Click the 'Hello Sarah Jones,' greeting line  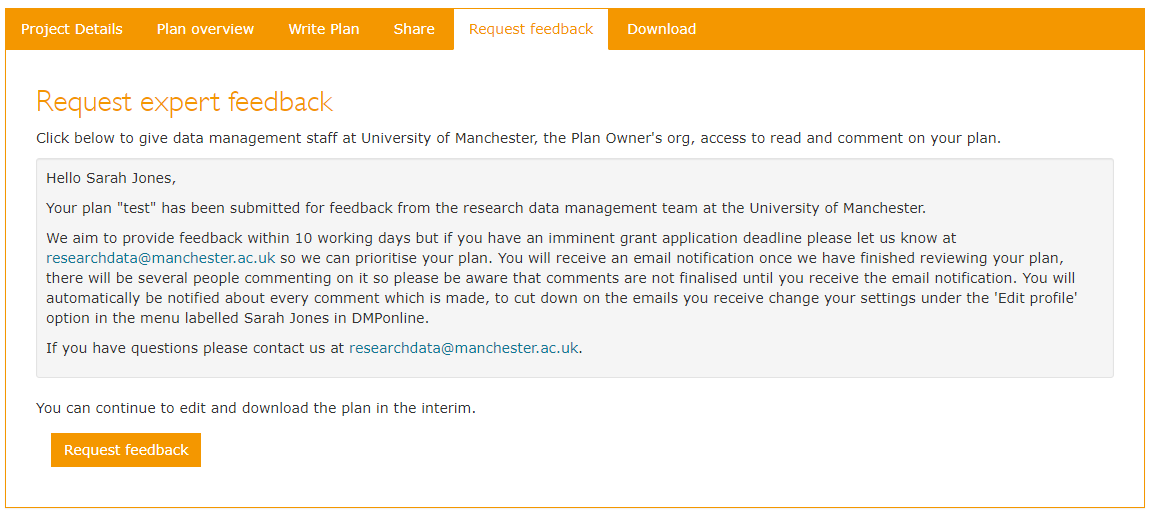(x=111, y=178)
